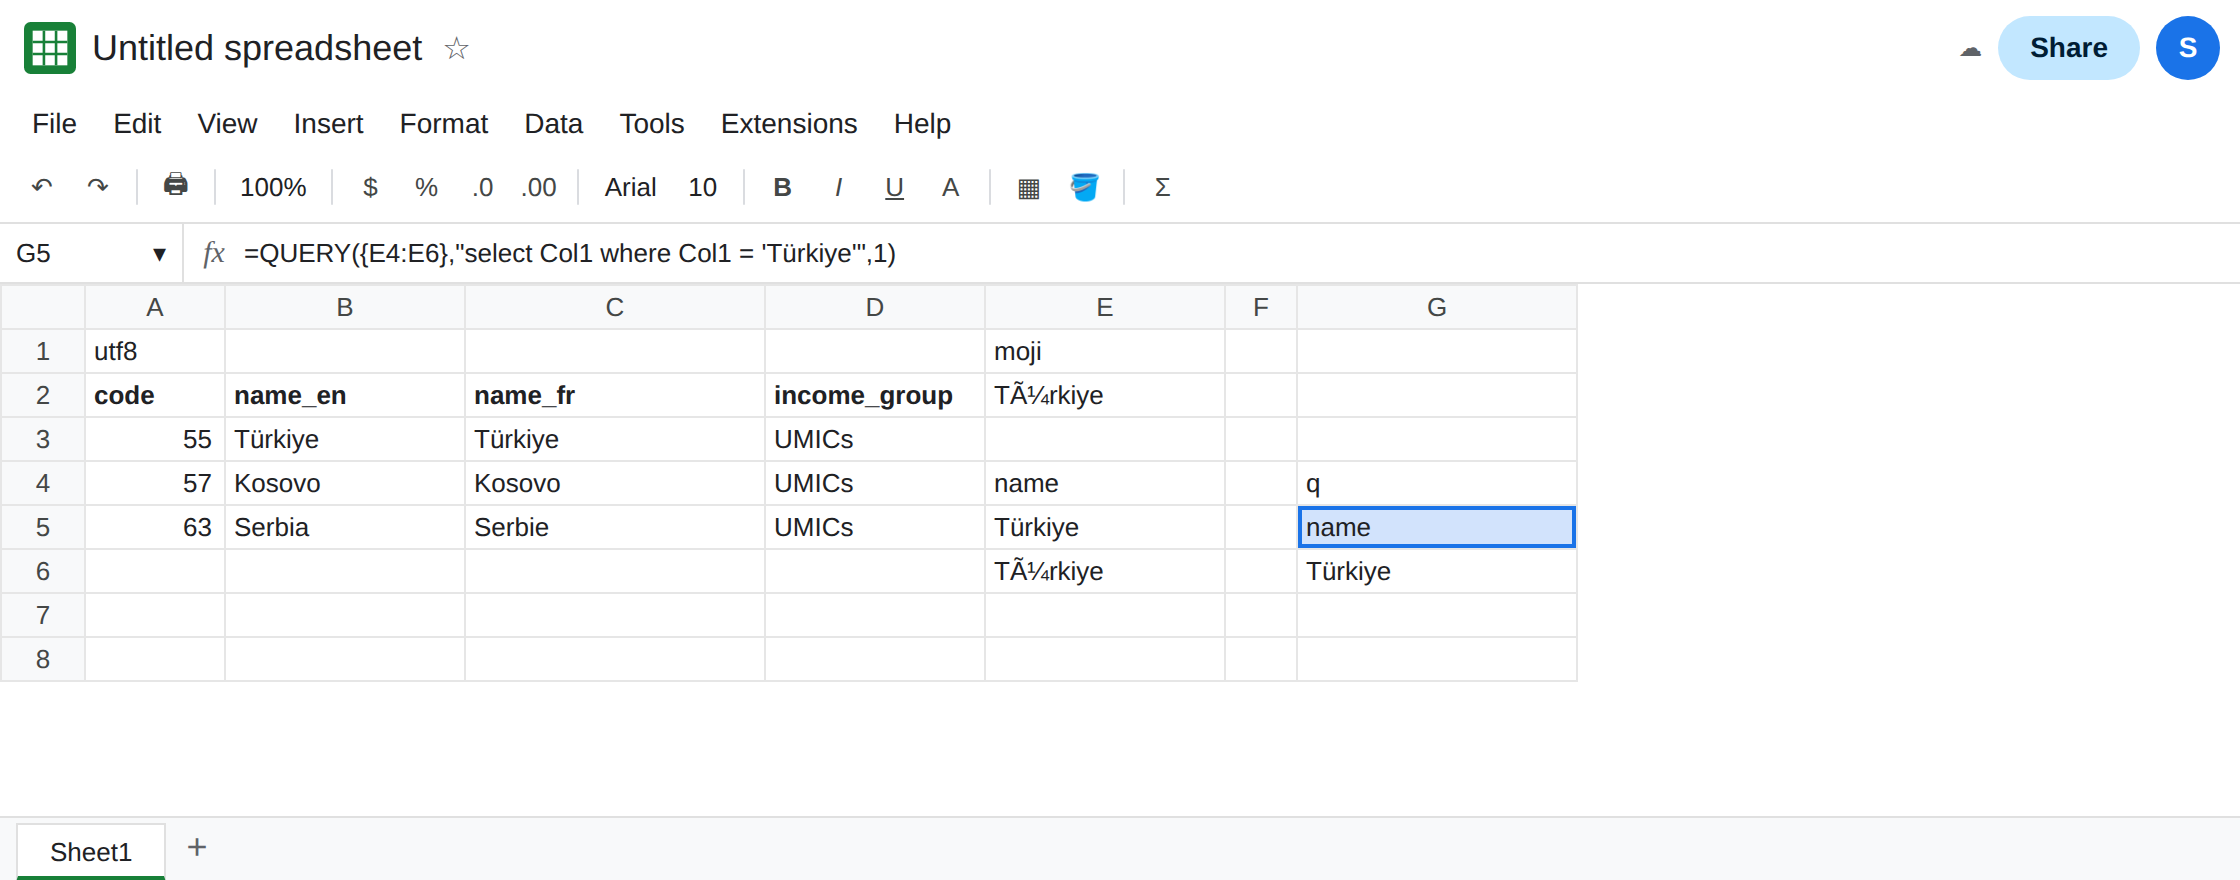Viewport: 2240px width, 880px height.
Task: Print the spreadsheet
Action: [175, 186]
